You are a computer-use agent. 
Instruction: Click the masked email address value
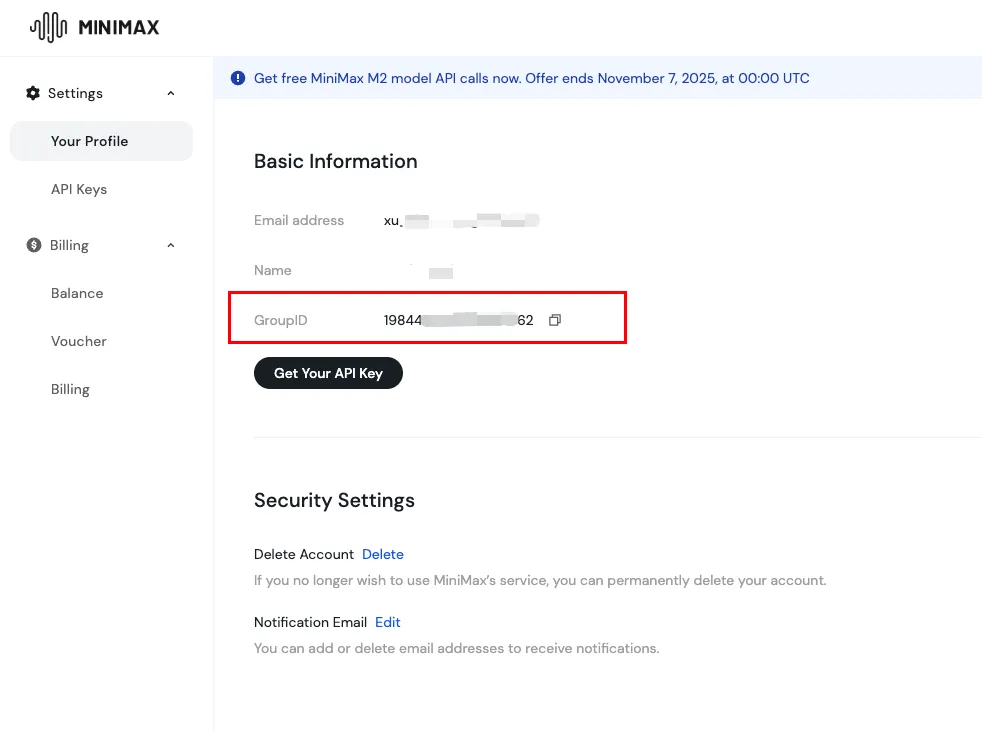[x=461, y=220]
